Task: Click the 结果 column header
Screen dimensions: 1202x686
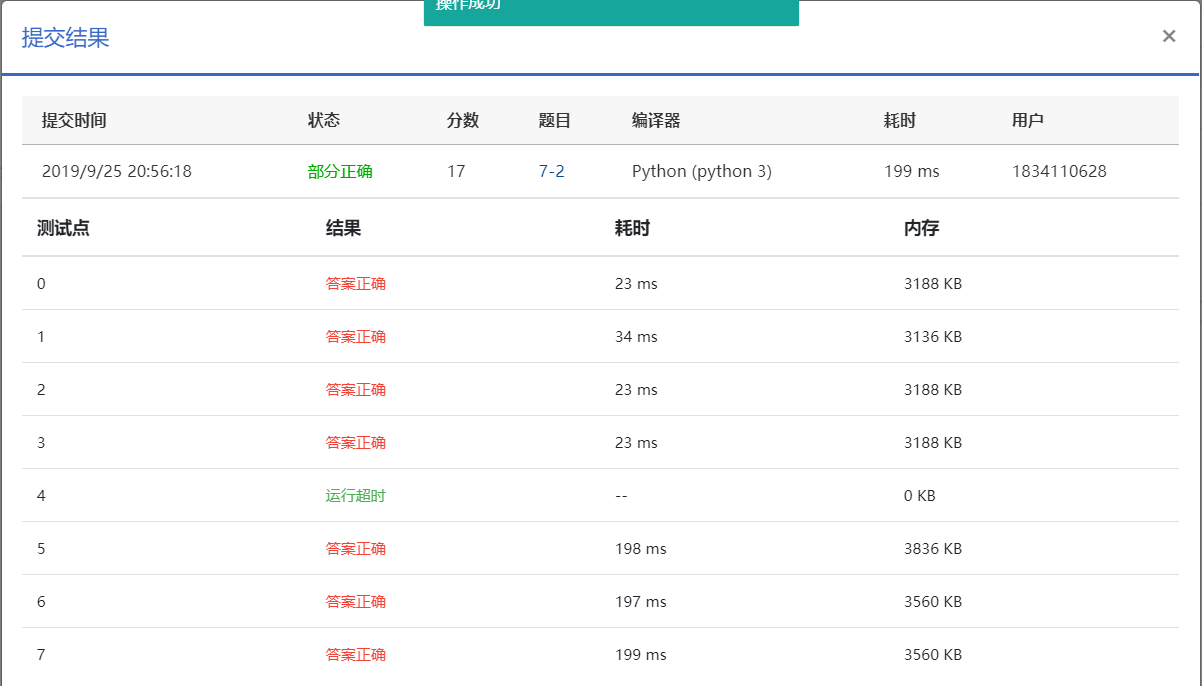Action: (343, 228)
